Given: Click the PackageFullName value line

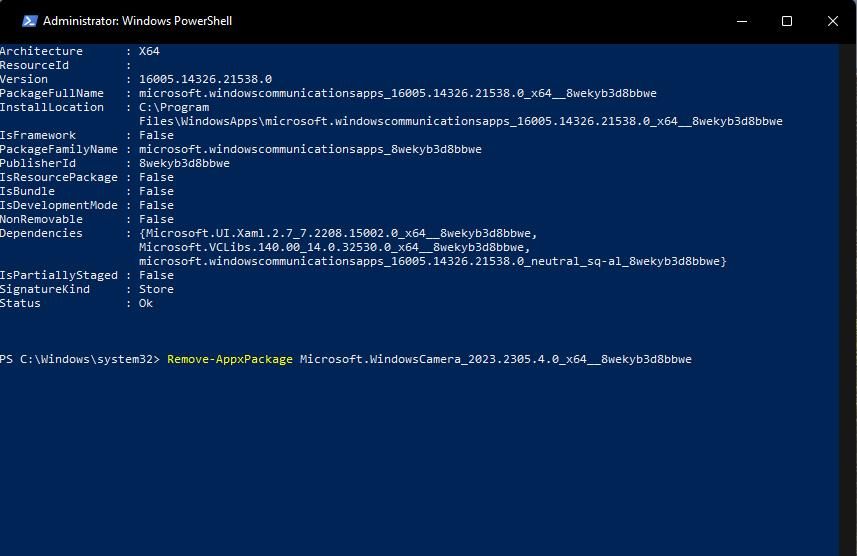Looking at the screenshot, I should 398,93.
